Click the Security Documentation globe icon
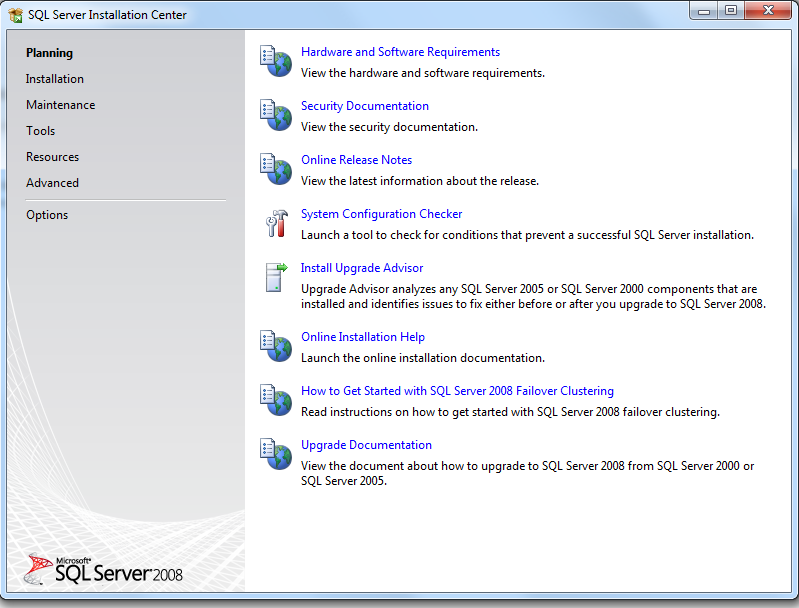The image size is (799, 608). tap(276, 115)
